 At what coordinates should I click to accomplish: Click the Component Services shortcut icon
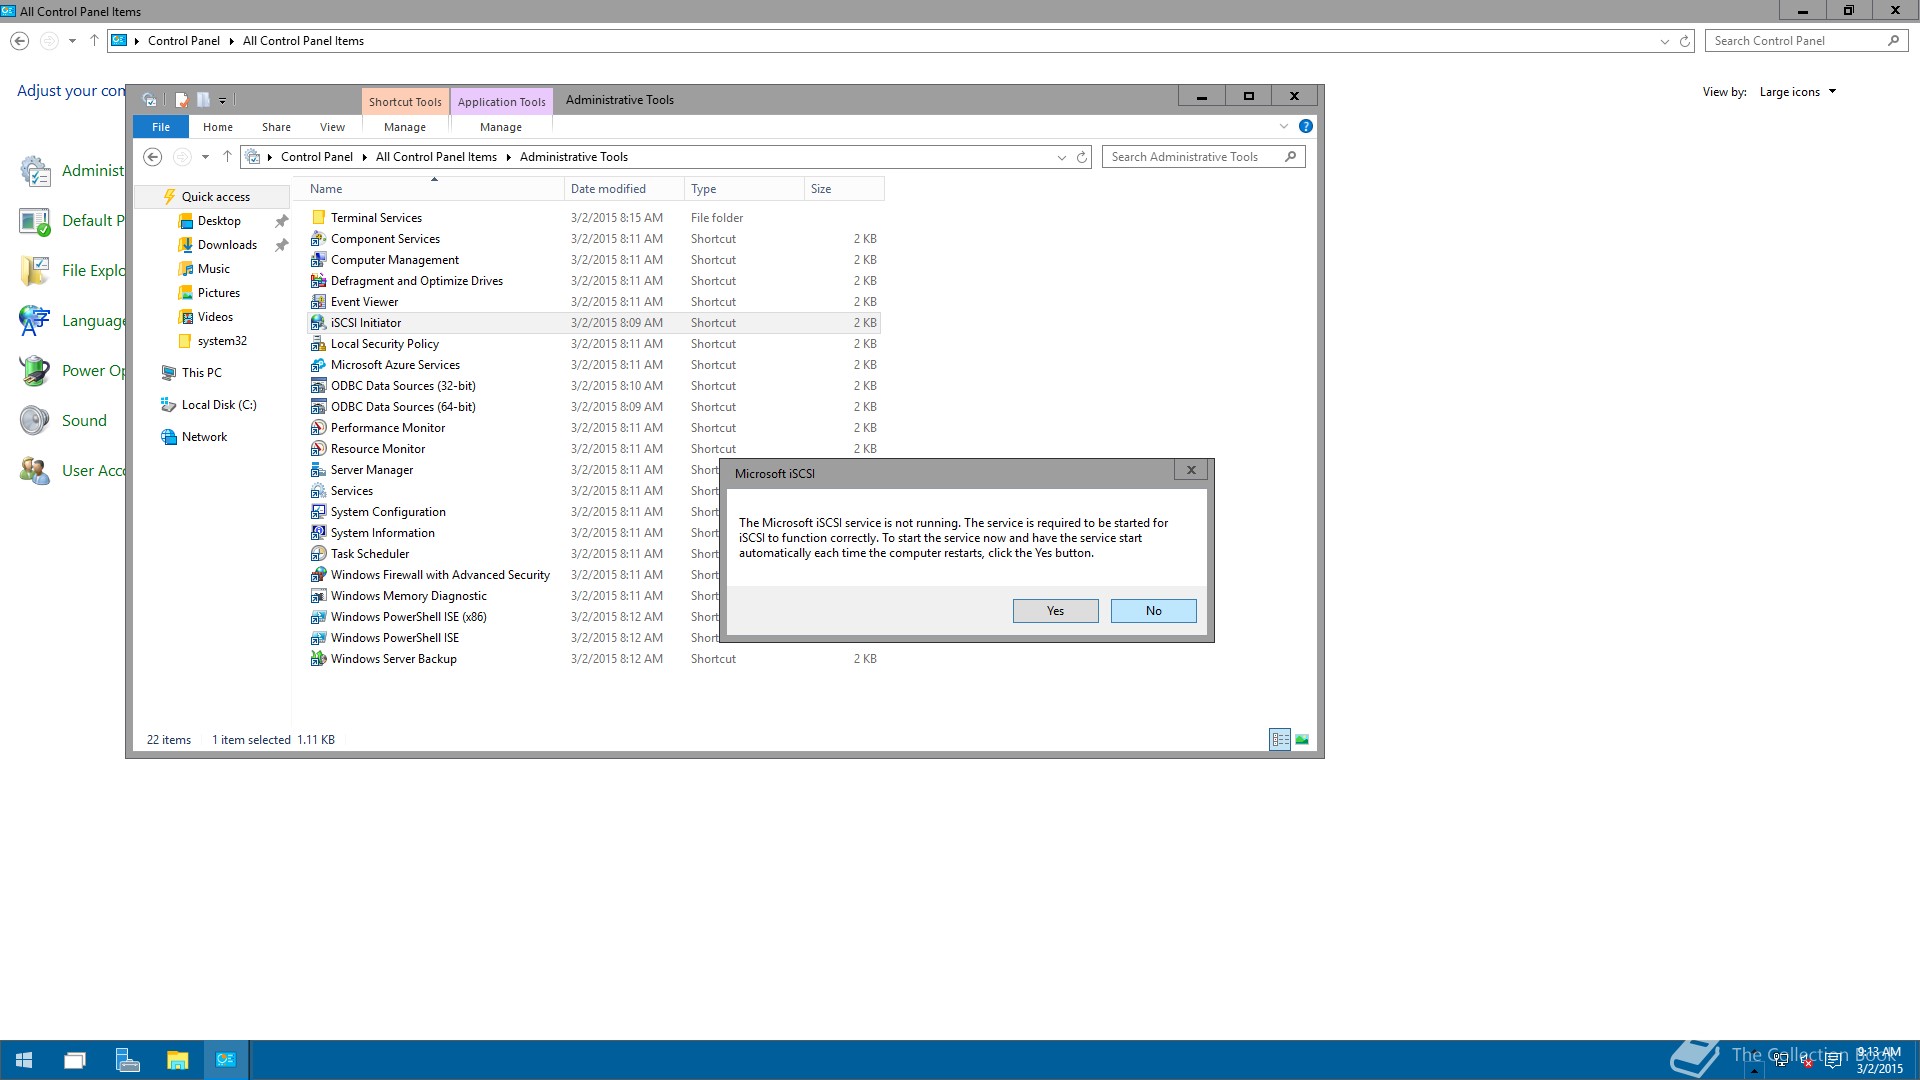pos(318,239)
